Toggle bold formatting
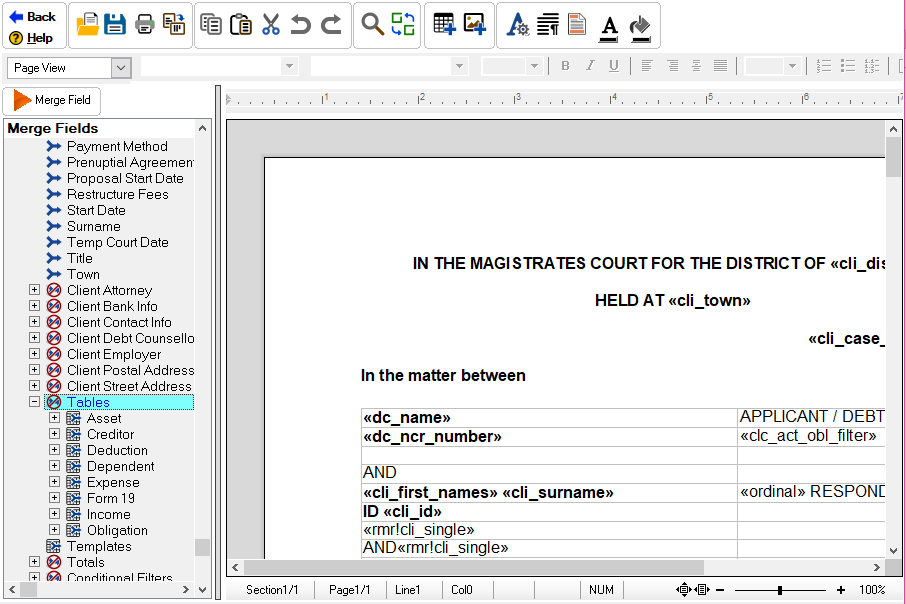This screenshot has width=906, height=604. point(565,65)
